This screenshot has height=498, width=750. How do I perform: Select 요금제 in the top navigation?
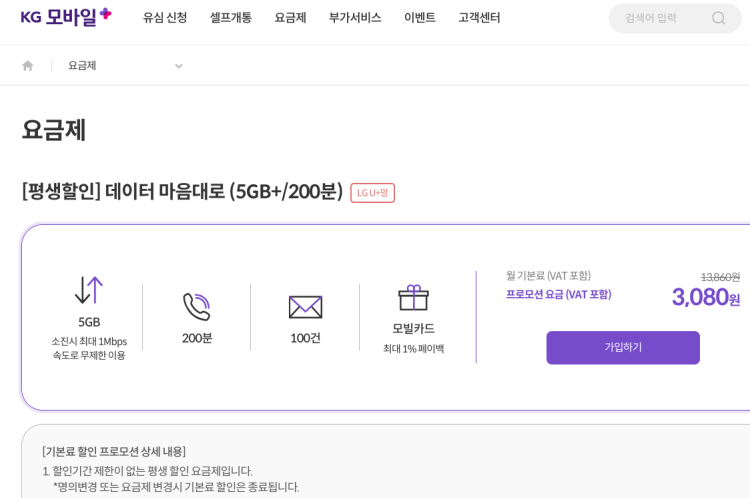point(290,18)
